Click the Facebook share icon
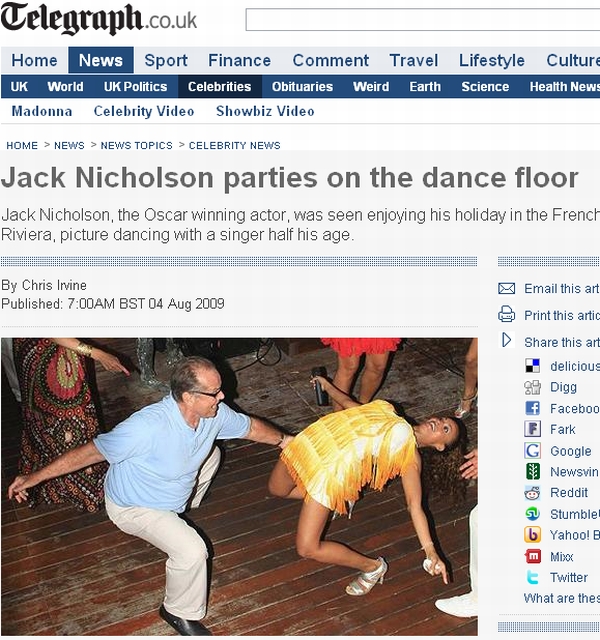600x640 pixels. pyautogui.click(x=532, y=408)
